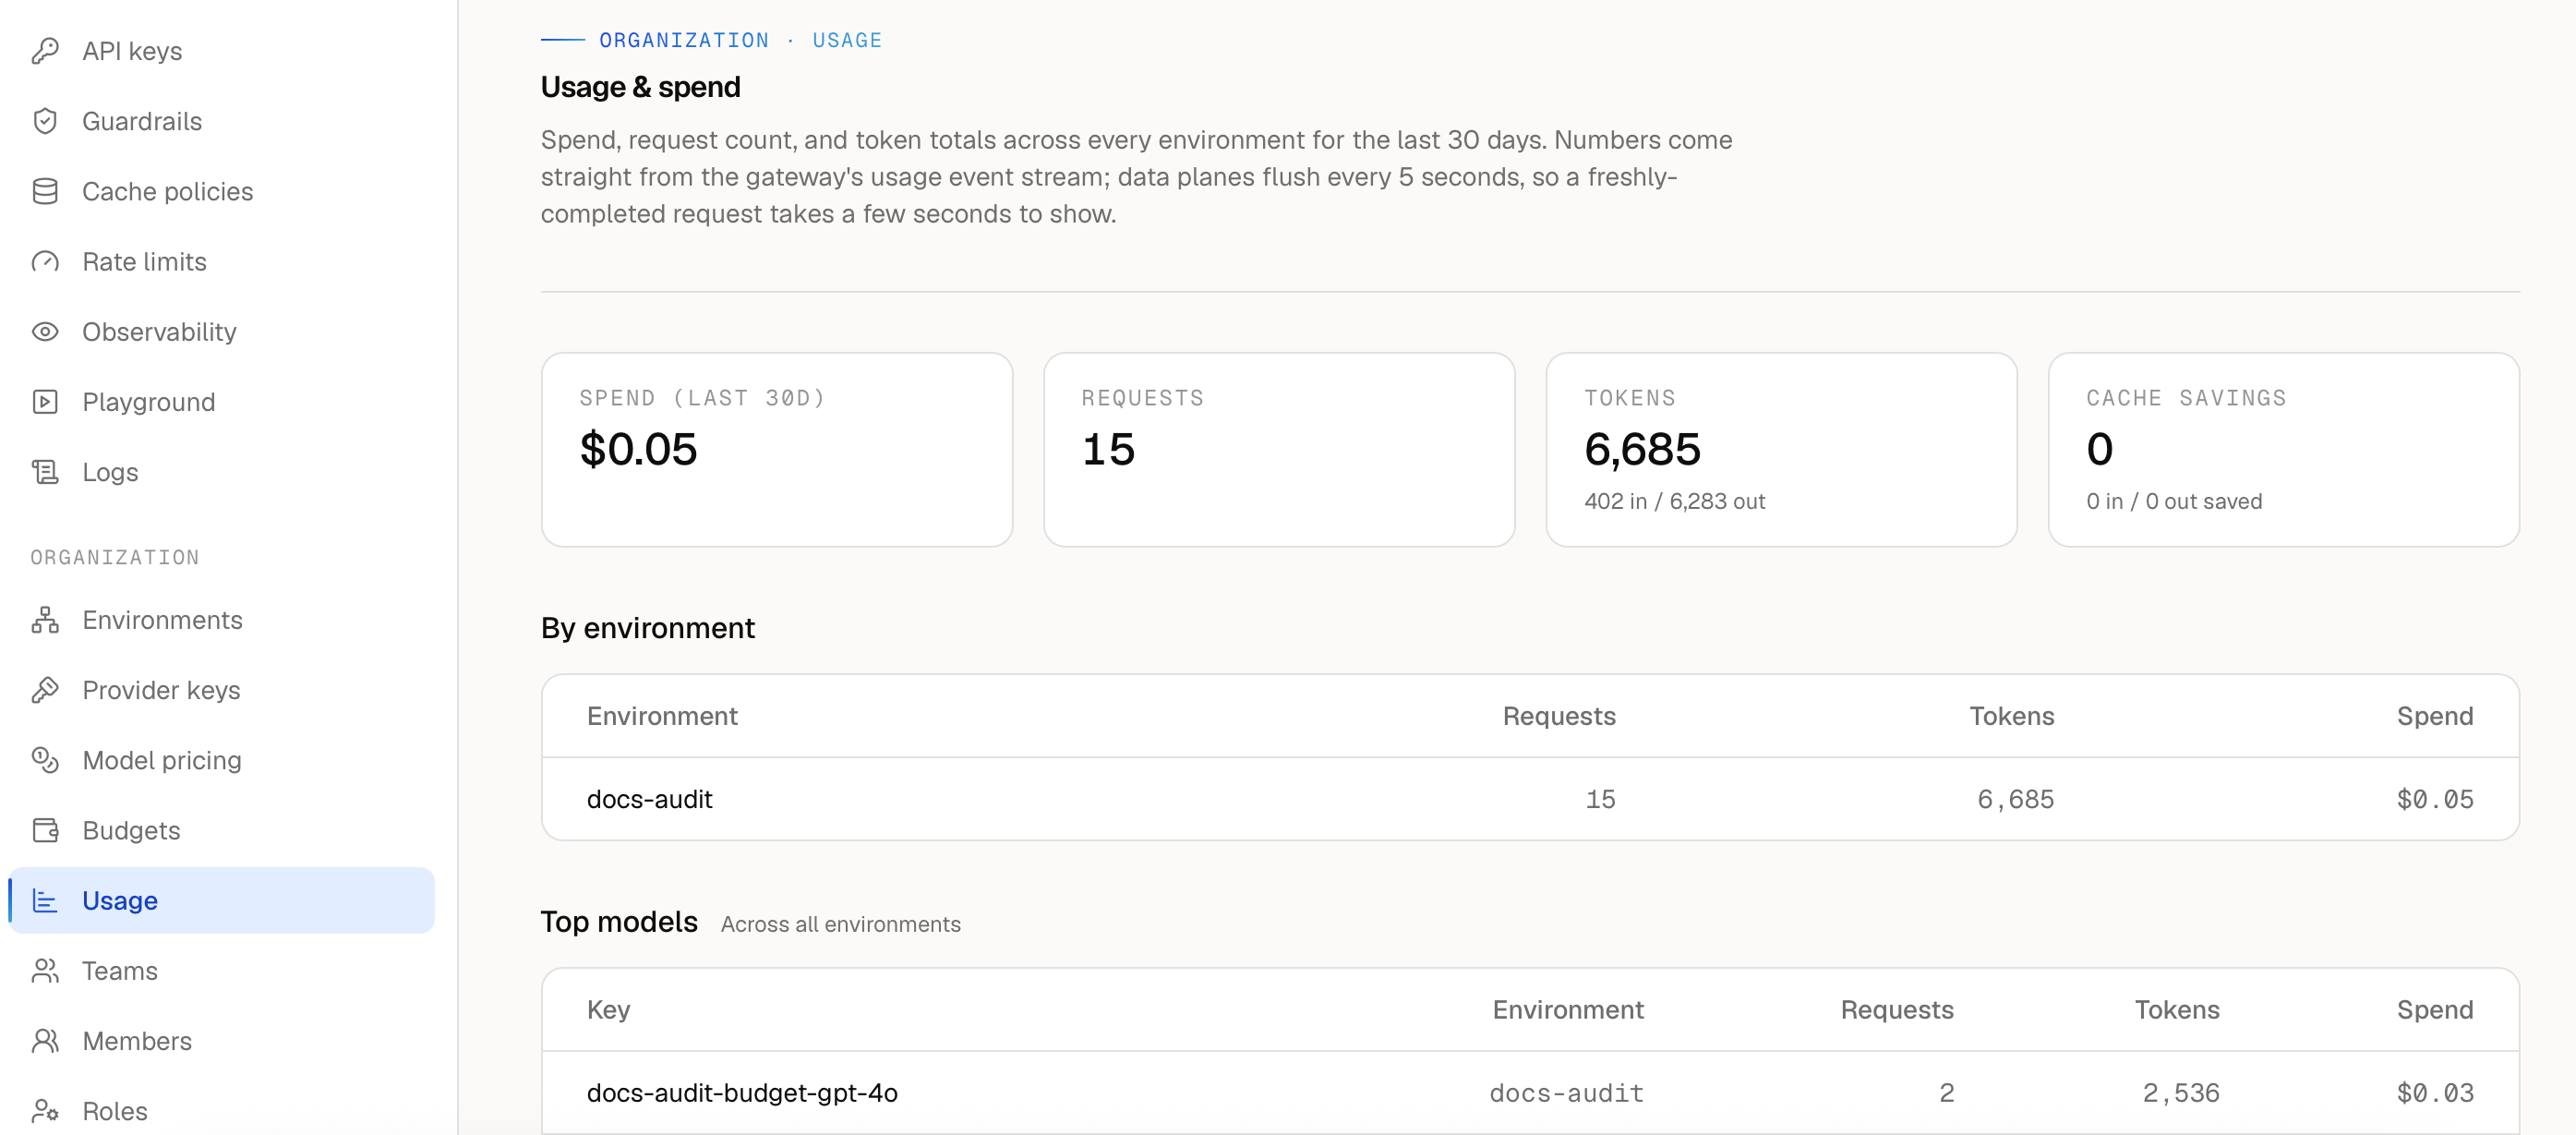2576x1135 pixels.
Task: Click the Teams people icon
Action: click(x=45, y=969)
